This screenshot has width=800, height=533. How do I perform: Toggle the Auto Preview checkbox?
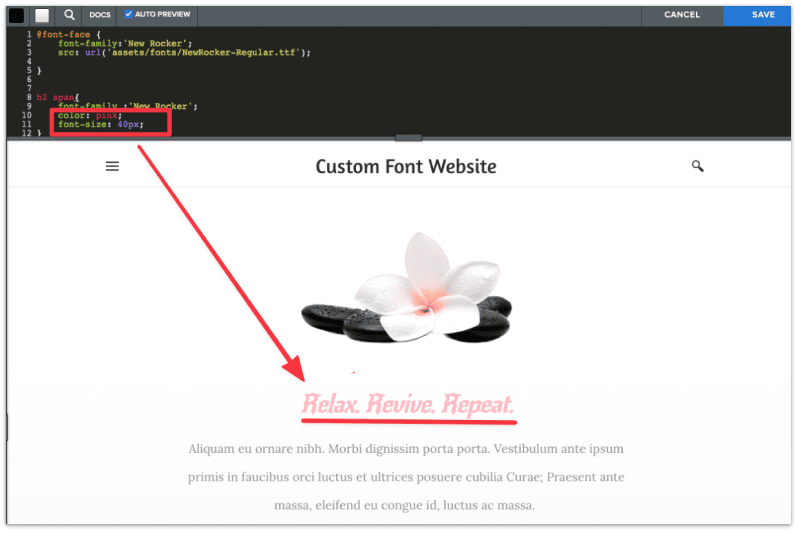coord(128,15)
